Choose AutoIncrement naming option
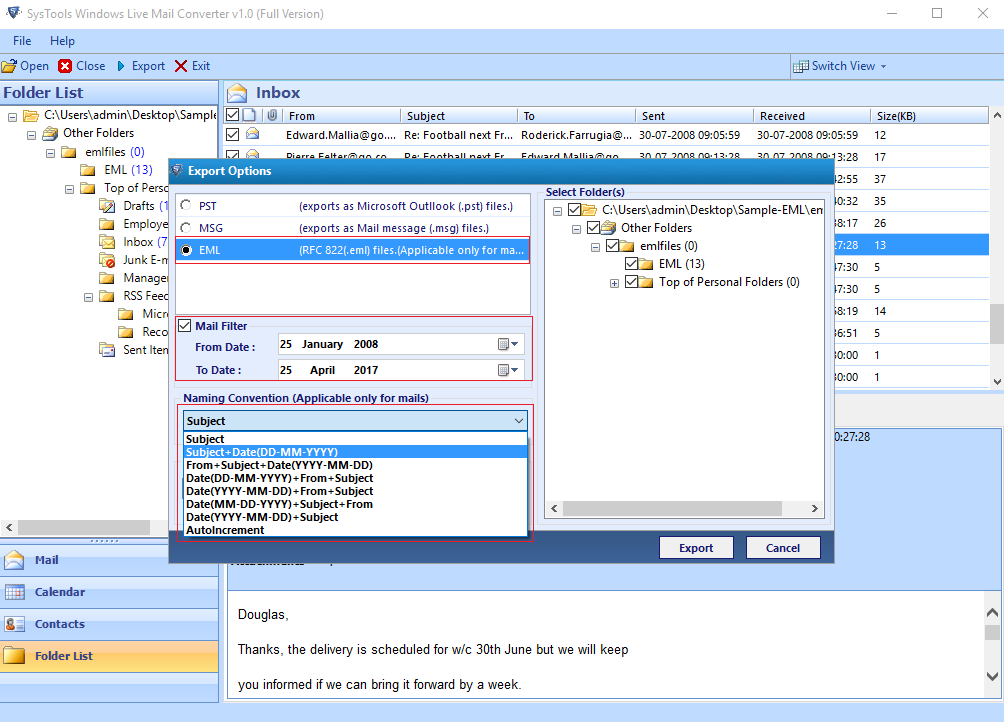 click(x=355, y=530)
